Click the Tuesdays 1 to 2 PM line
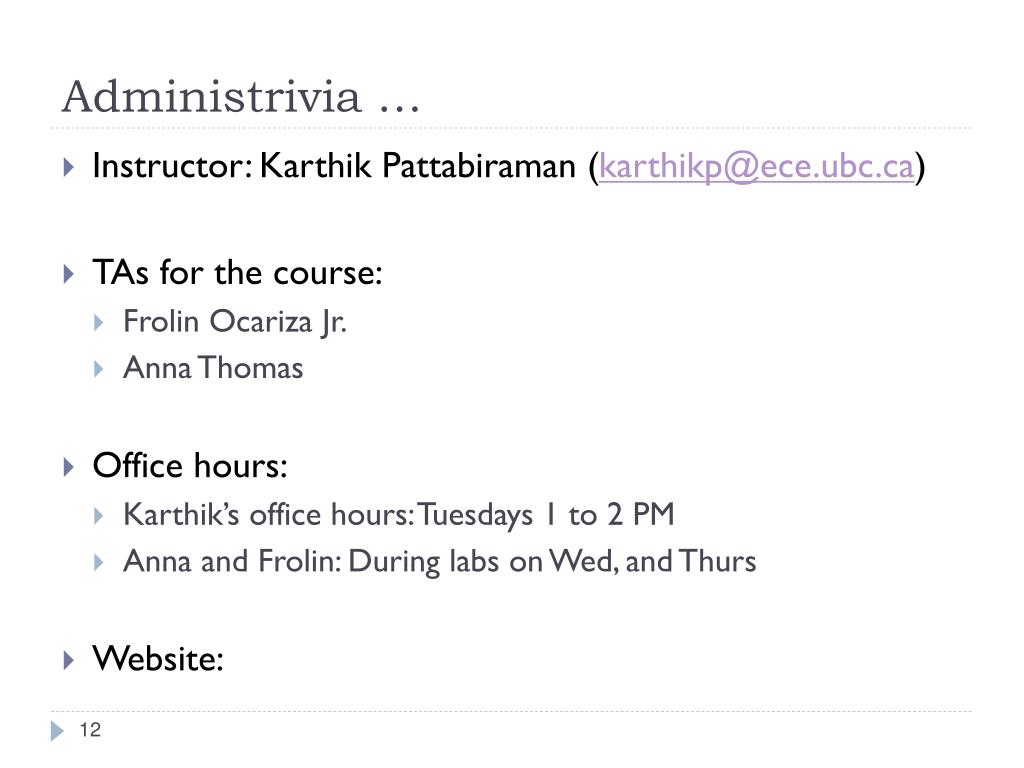Screen dimensions: 1024x768 (x=546, y=515)
